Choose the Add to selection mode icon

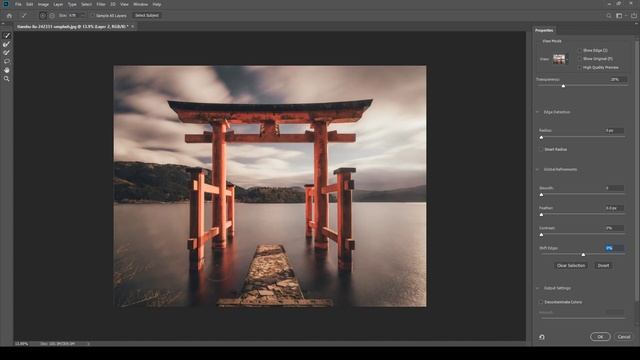coord(42,16)
